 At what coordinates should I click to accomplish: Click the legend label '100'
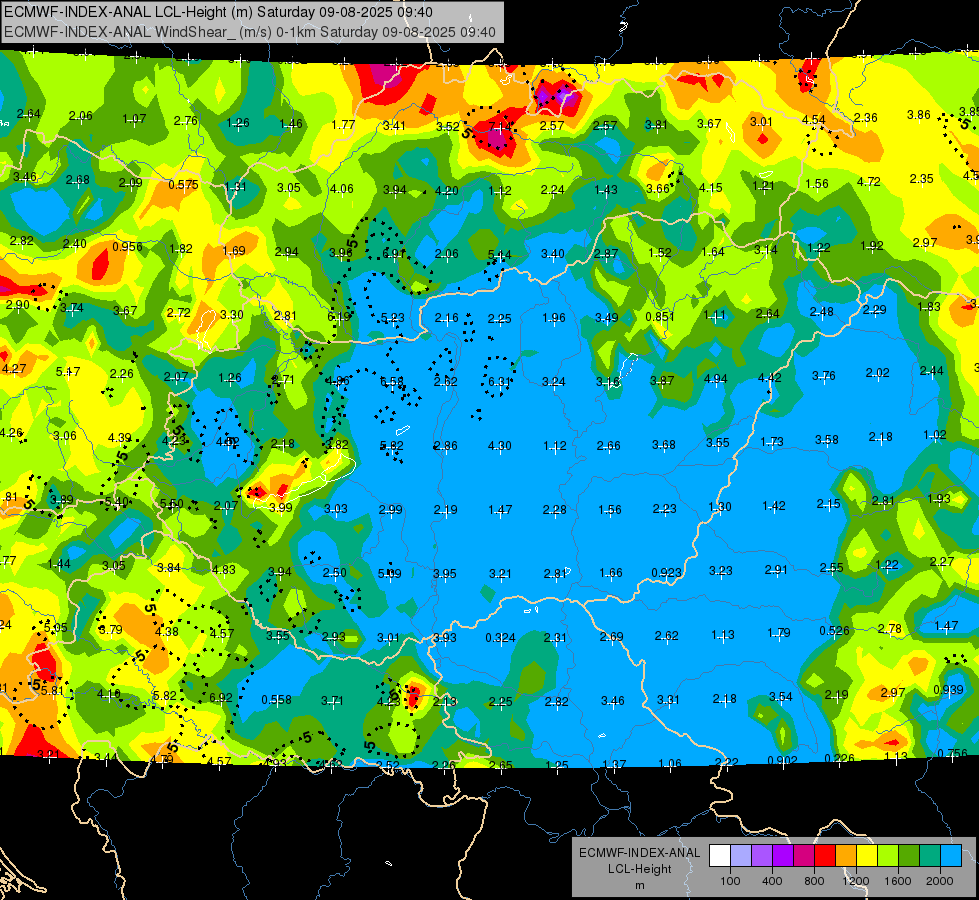pos(730,881)
